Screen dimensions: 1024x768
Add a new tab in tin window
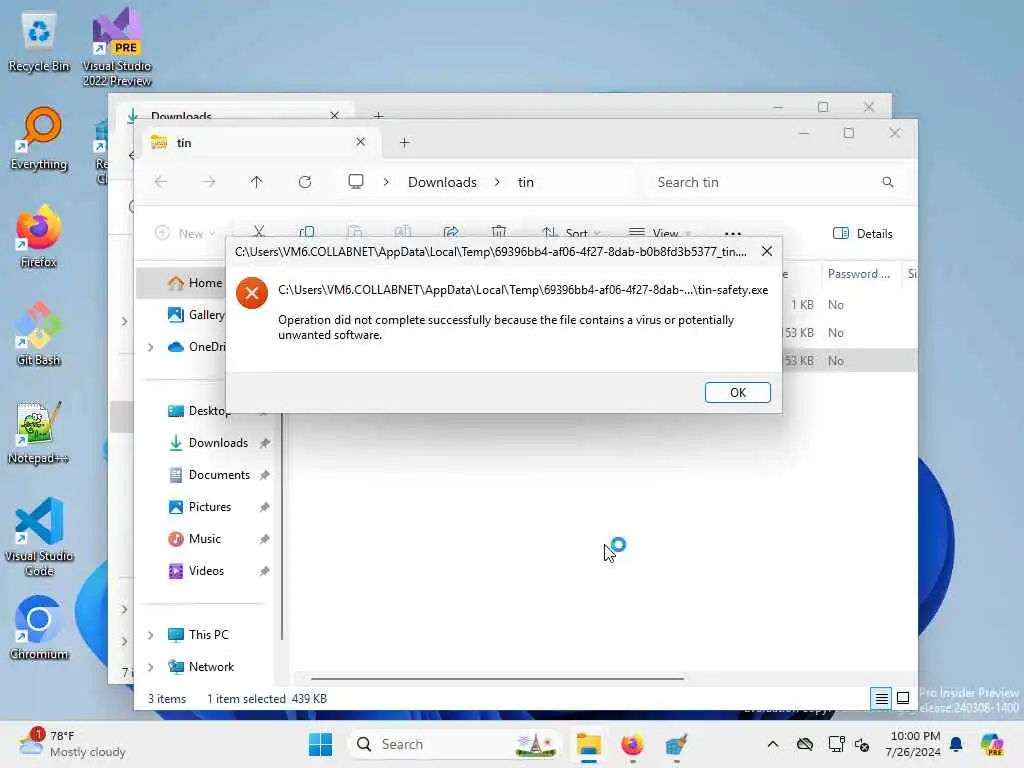click(x=404, y=142)
